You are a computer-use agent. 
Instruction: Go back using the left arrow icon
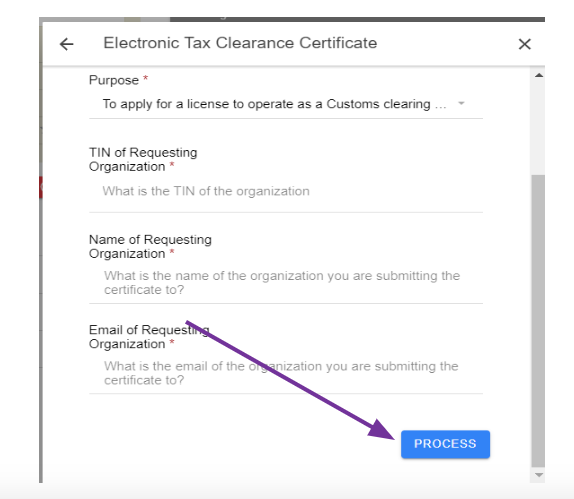pos(67,44)
